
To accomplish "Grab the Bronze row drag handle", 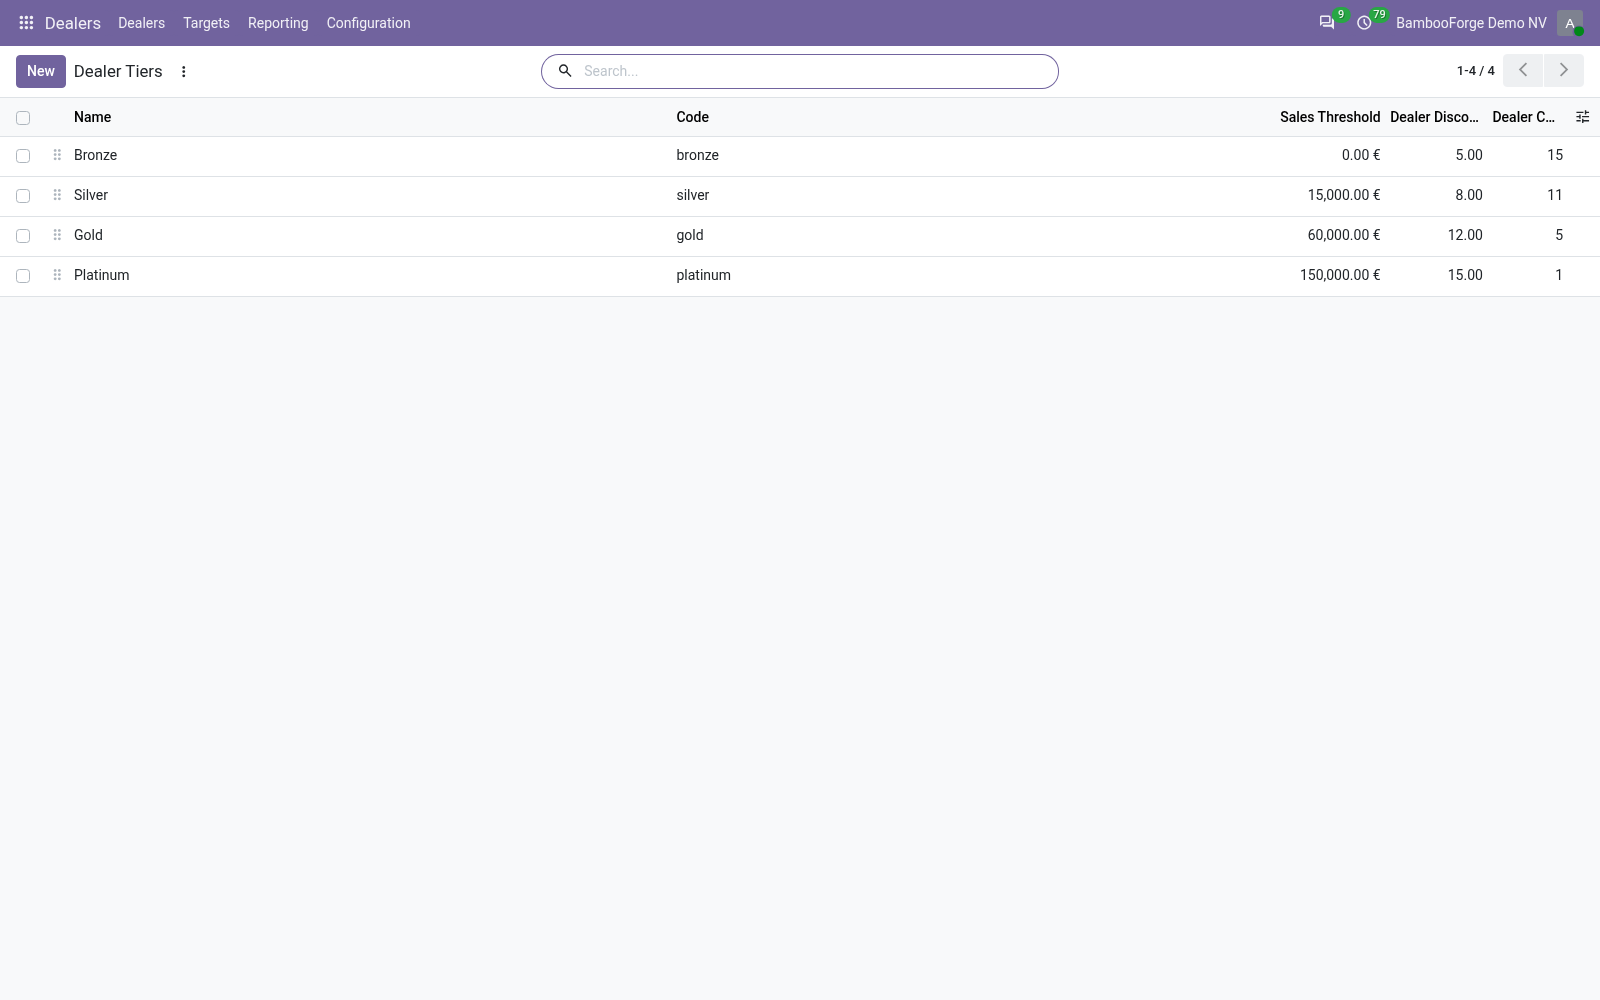I will pos(57,155).
